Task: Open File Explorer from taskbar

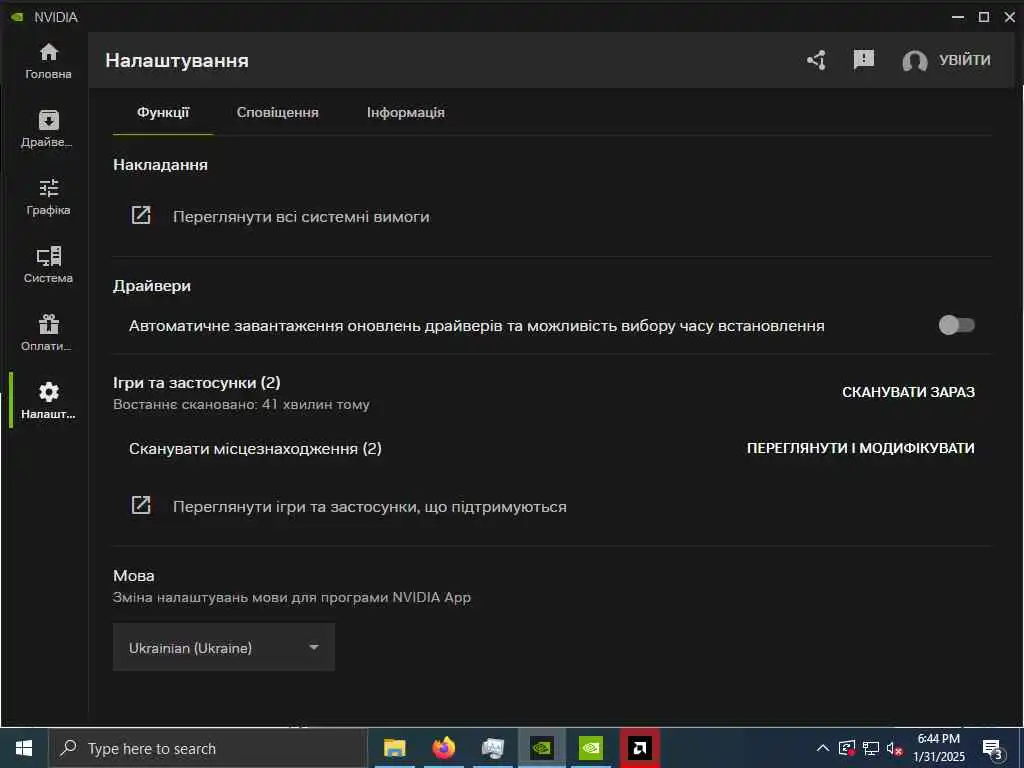Action: [394, 748]
